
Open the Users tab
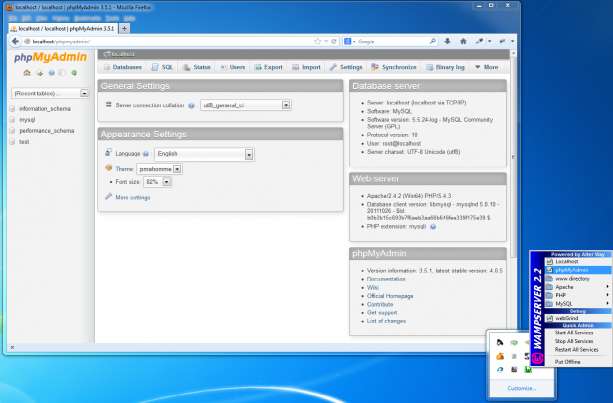233,67
